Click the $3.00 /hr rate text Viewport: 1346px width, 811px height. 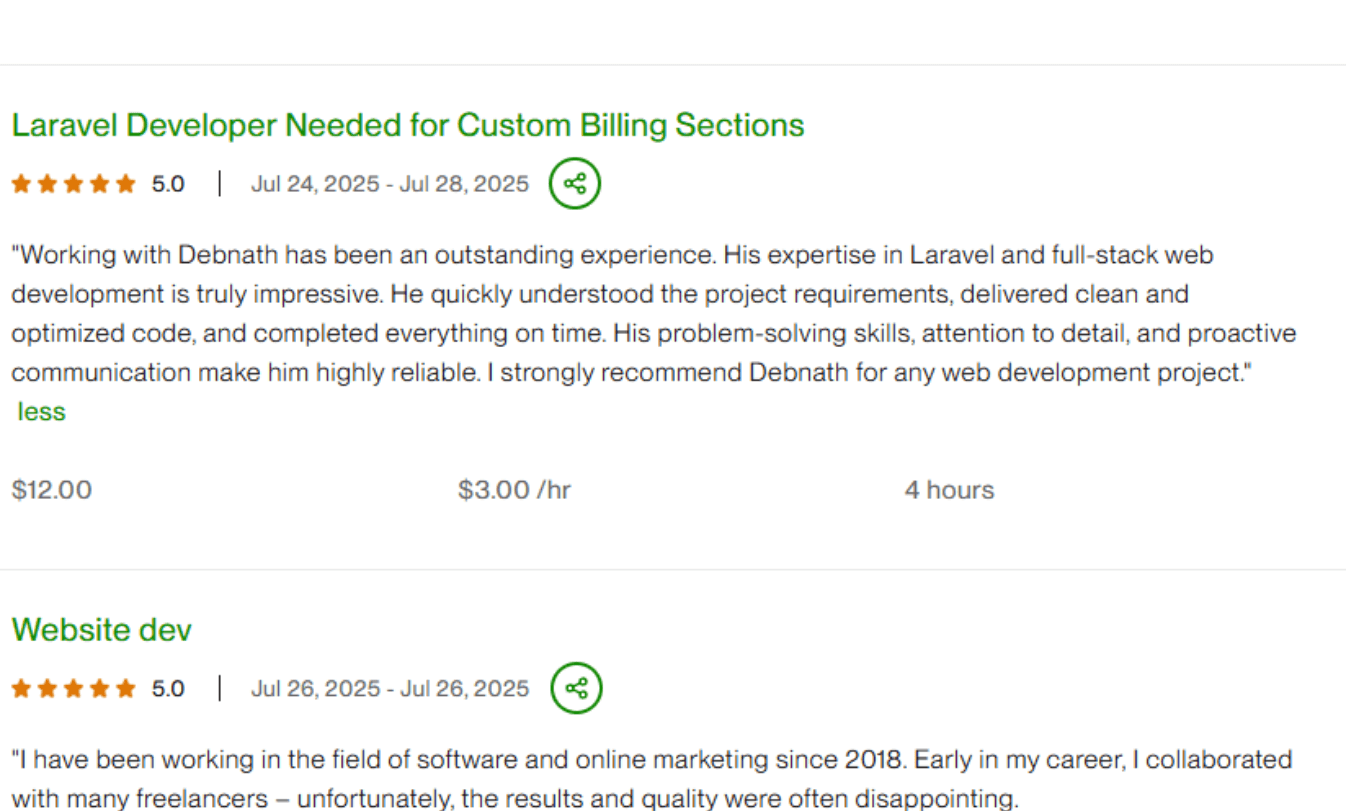[x=514, y=489]
